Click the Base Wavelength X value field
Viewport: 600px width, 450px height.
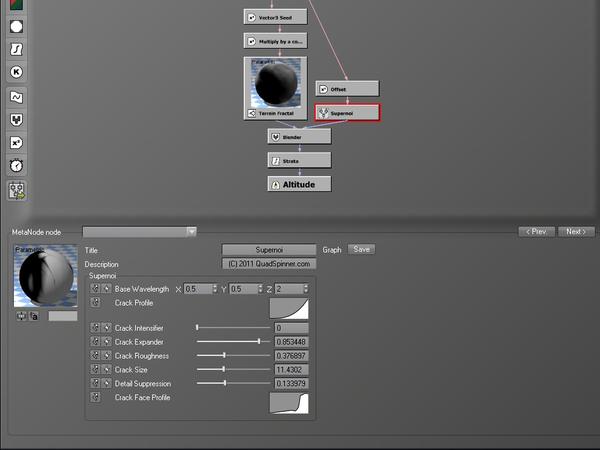(x=198, y=289)
